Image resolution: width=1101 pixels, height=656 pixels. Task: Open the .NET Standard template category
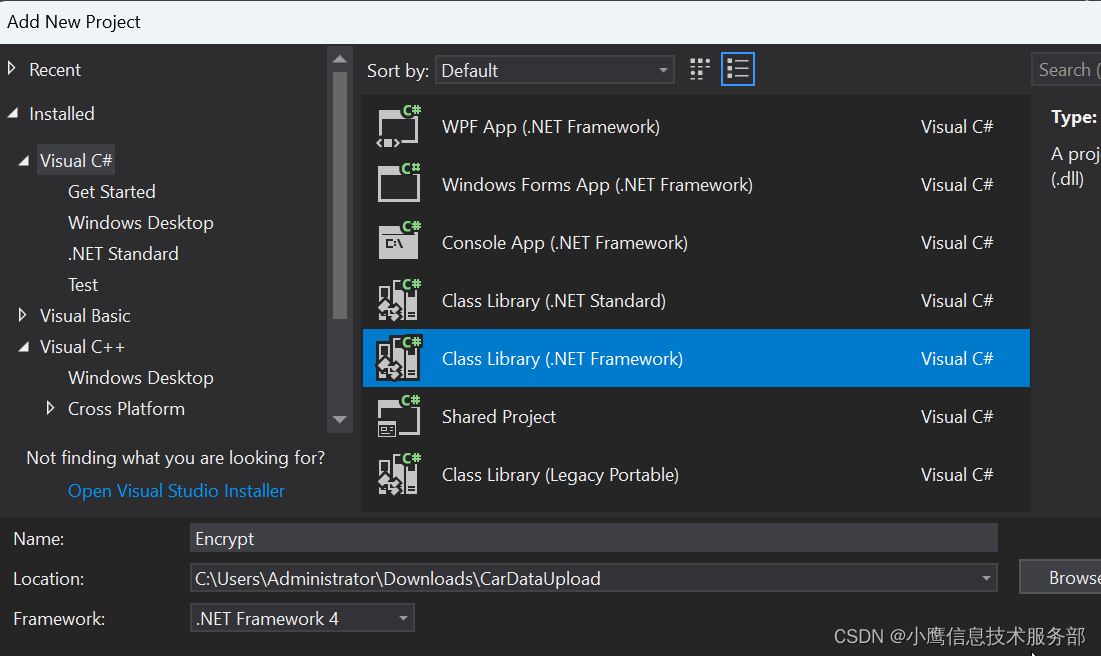(x=123, y=253)
